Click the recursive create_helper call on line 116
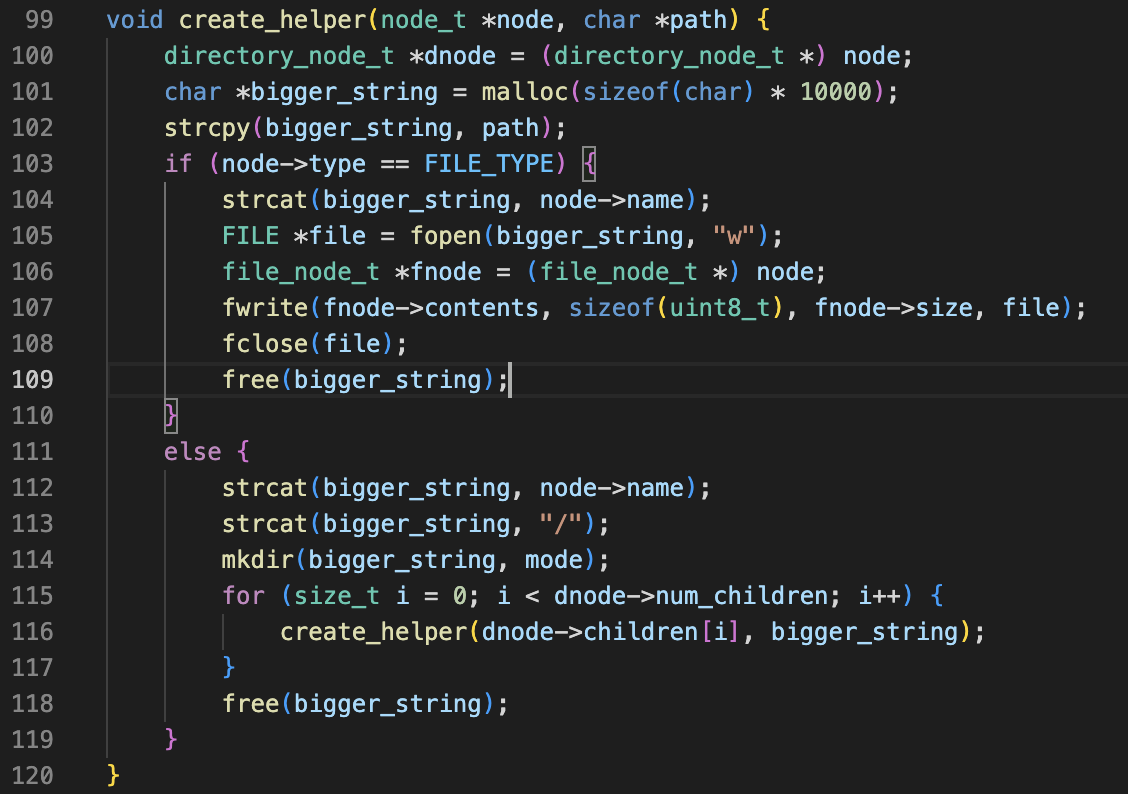Image resolution: width=1128 pixels, height=794 pixels. pyautogui.click(x=374, y=632)
